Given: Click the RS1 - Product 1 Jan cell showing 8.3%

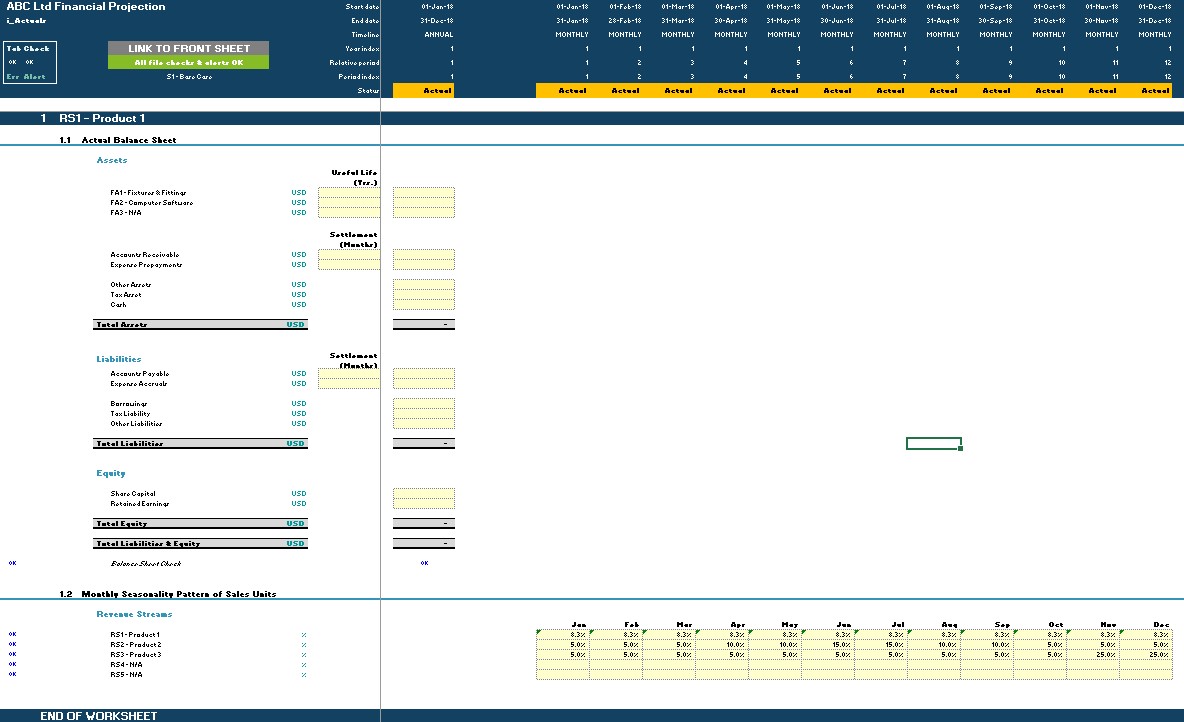Looking at the screenshot, I should point(563,635).
